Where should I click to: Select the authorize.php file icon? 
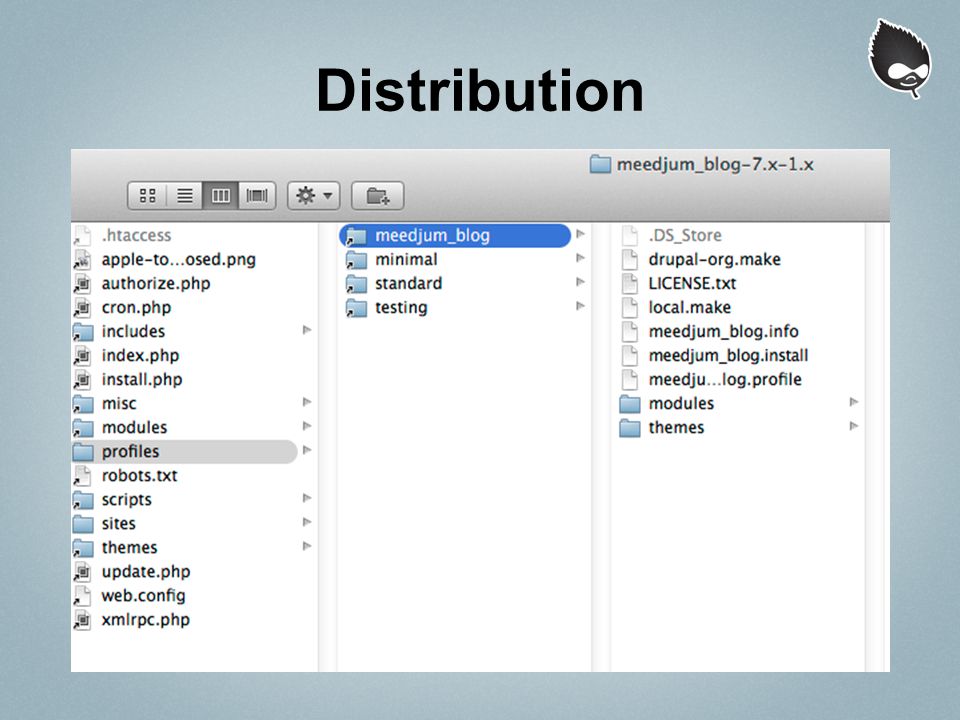tap(83, 283)
